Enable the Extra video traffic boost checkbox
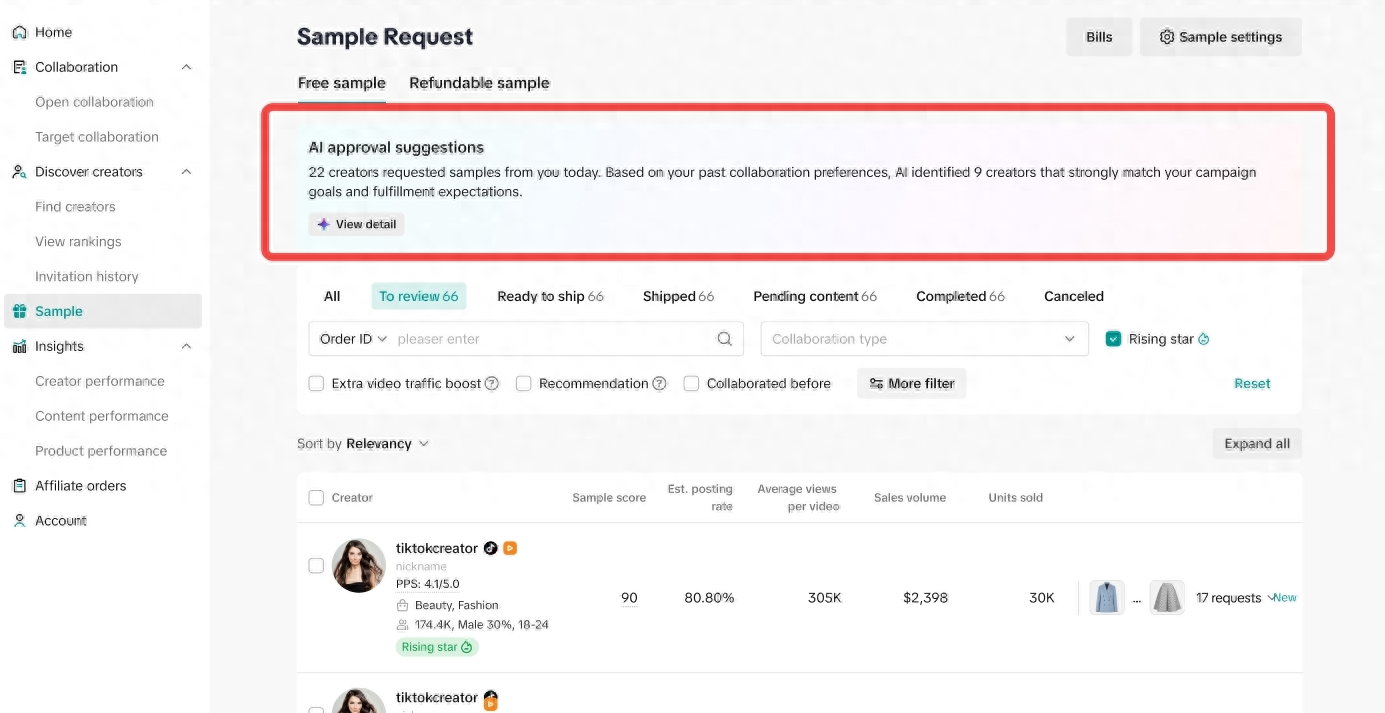Viewport: 1385px width, 713px height. pos(316,383)
